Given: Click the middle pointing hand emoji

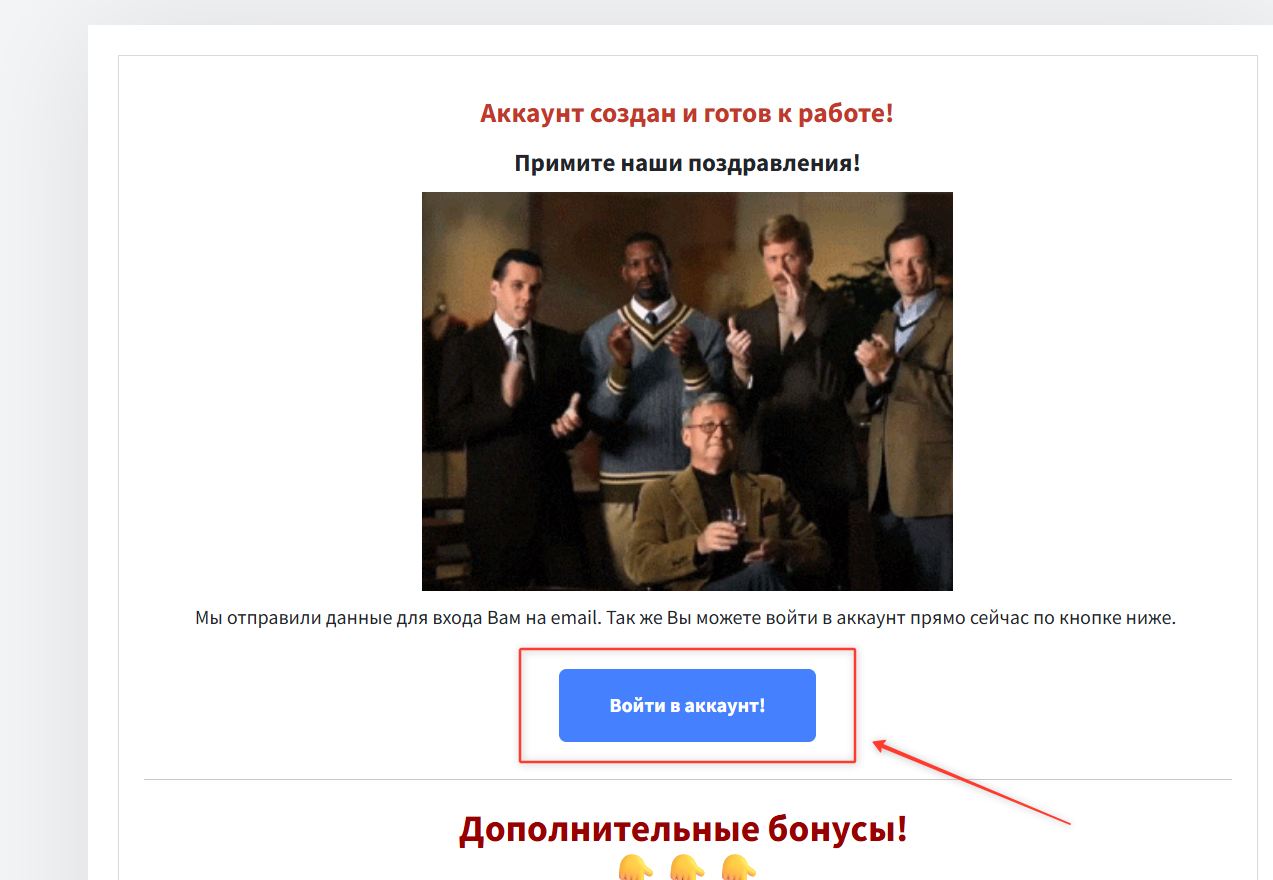Looking at the screenshot, I should point(687,868).
